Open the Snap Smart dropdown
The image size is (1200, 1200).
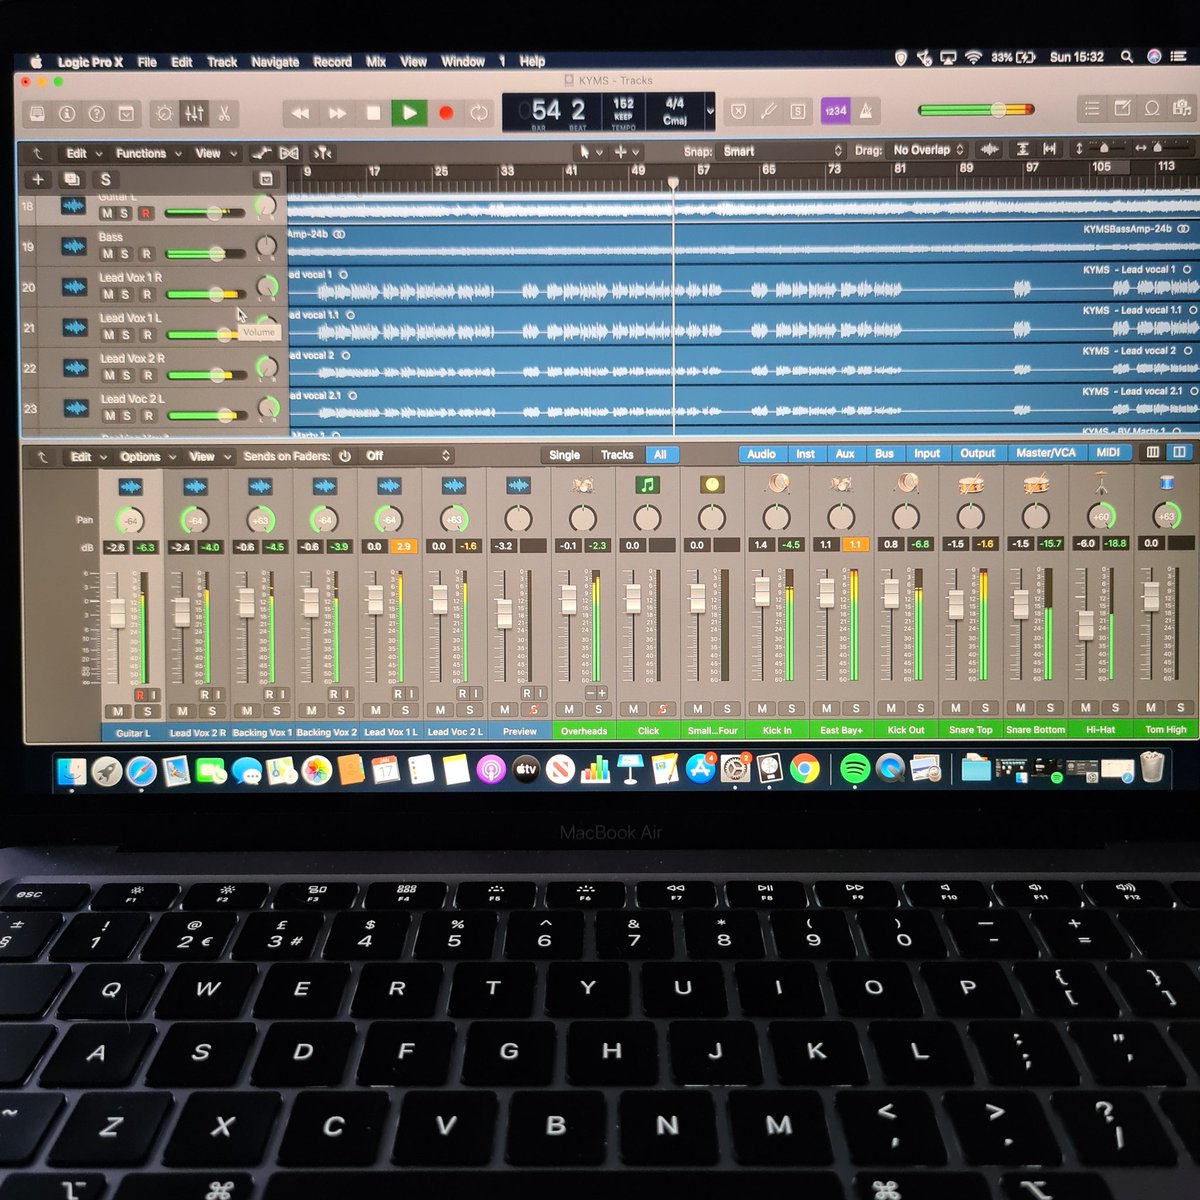[x=783, y=151]
